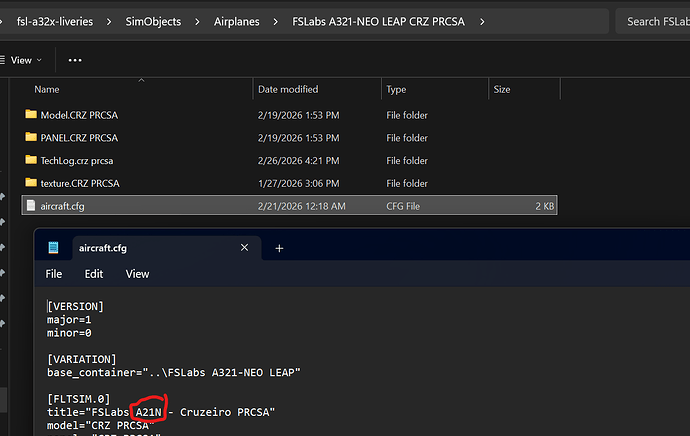Click date 2/21/2026 12:18 AM

(x=301, y=206)
